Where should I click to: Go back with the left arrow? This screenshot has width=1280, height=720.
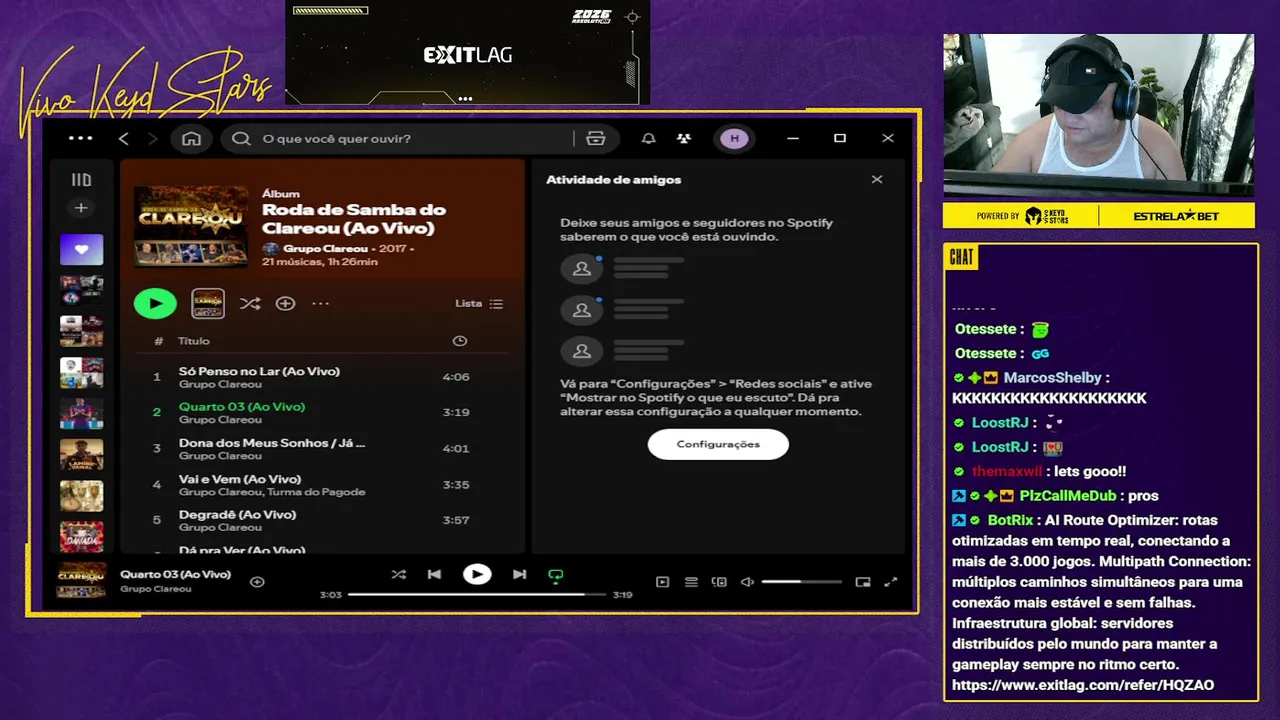[x=124, y=139]
